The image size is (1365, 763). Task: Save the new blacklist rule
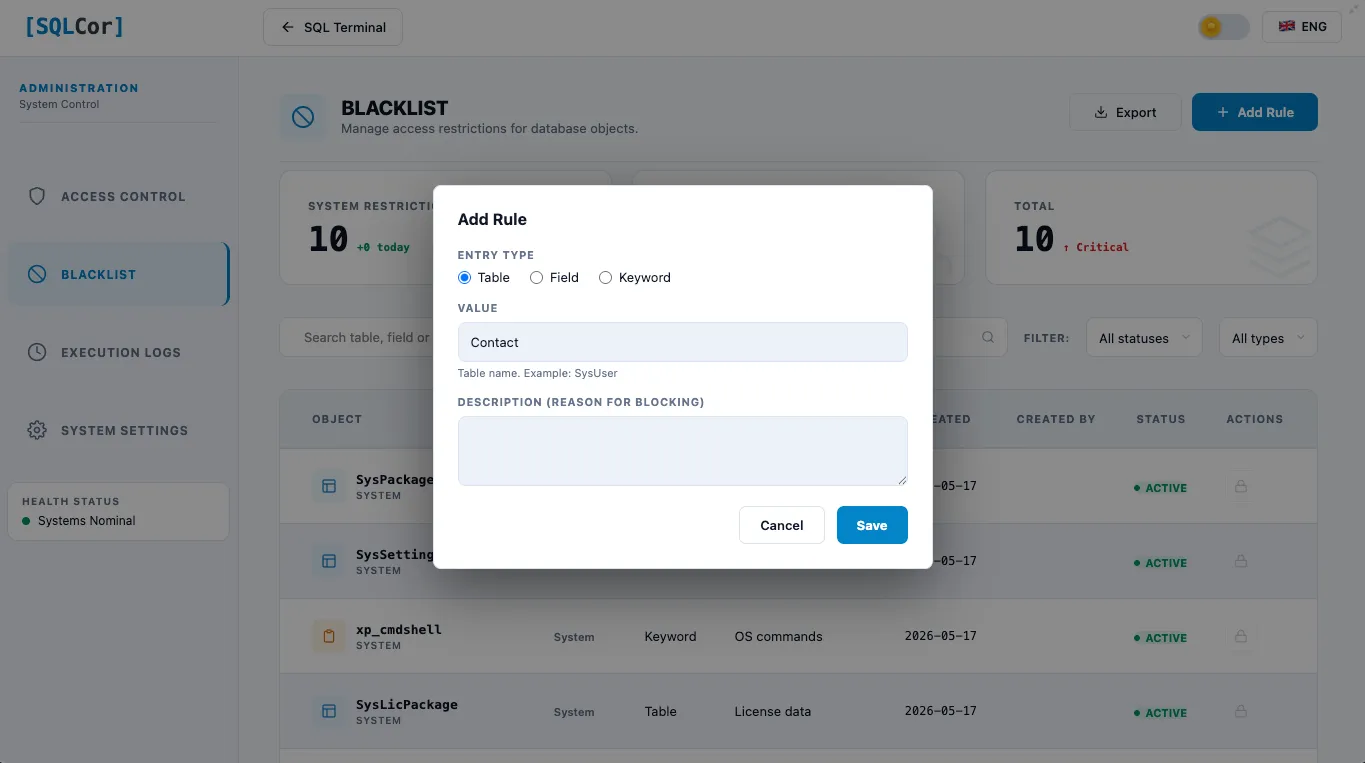tap(872, 525)
